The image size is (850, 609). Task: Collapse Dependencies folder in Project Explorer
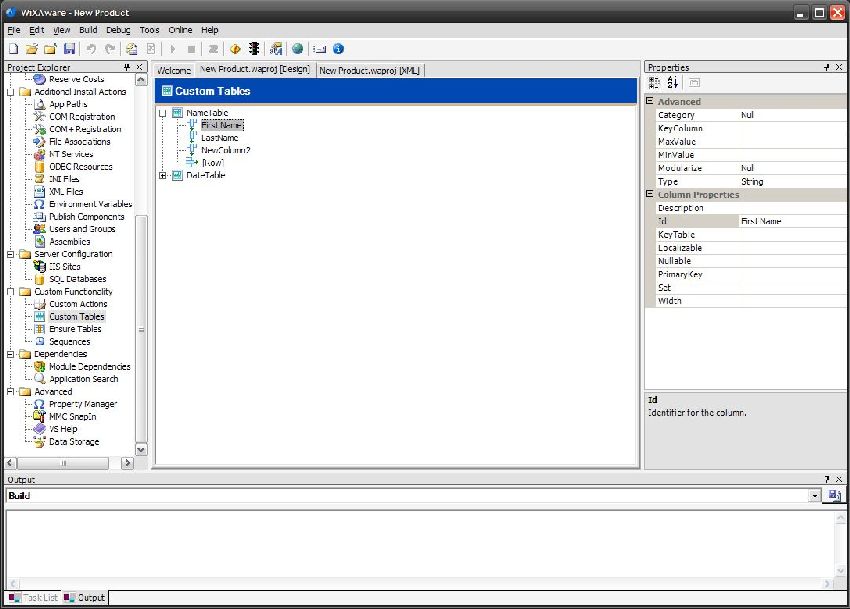(x=10, y=354)
